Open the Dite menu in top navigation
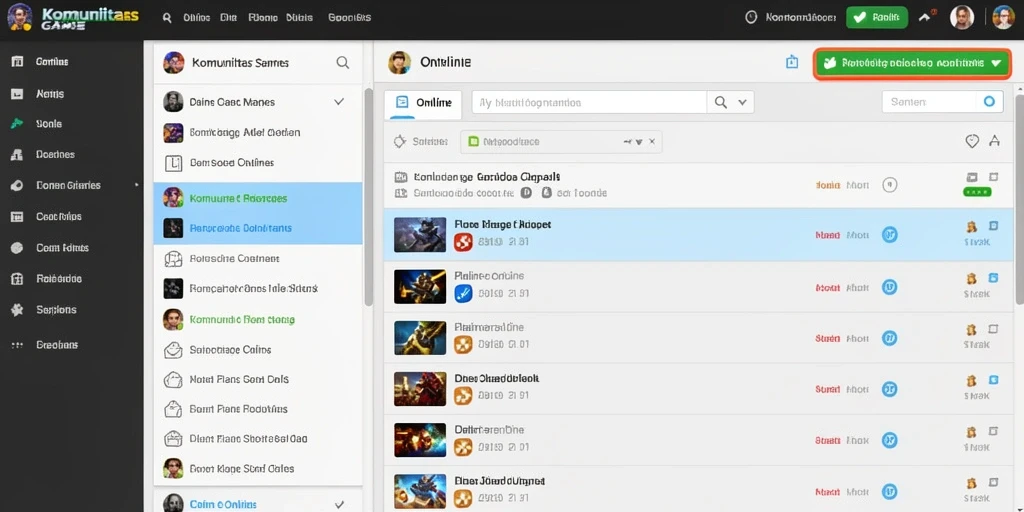Screen dimensions: 1024x512 pyautogui.click(x=229, y=18)
